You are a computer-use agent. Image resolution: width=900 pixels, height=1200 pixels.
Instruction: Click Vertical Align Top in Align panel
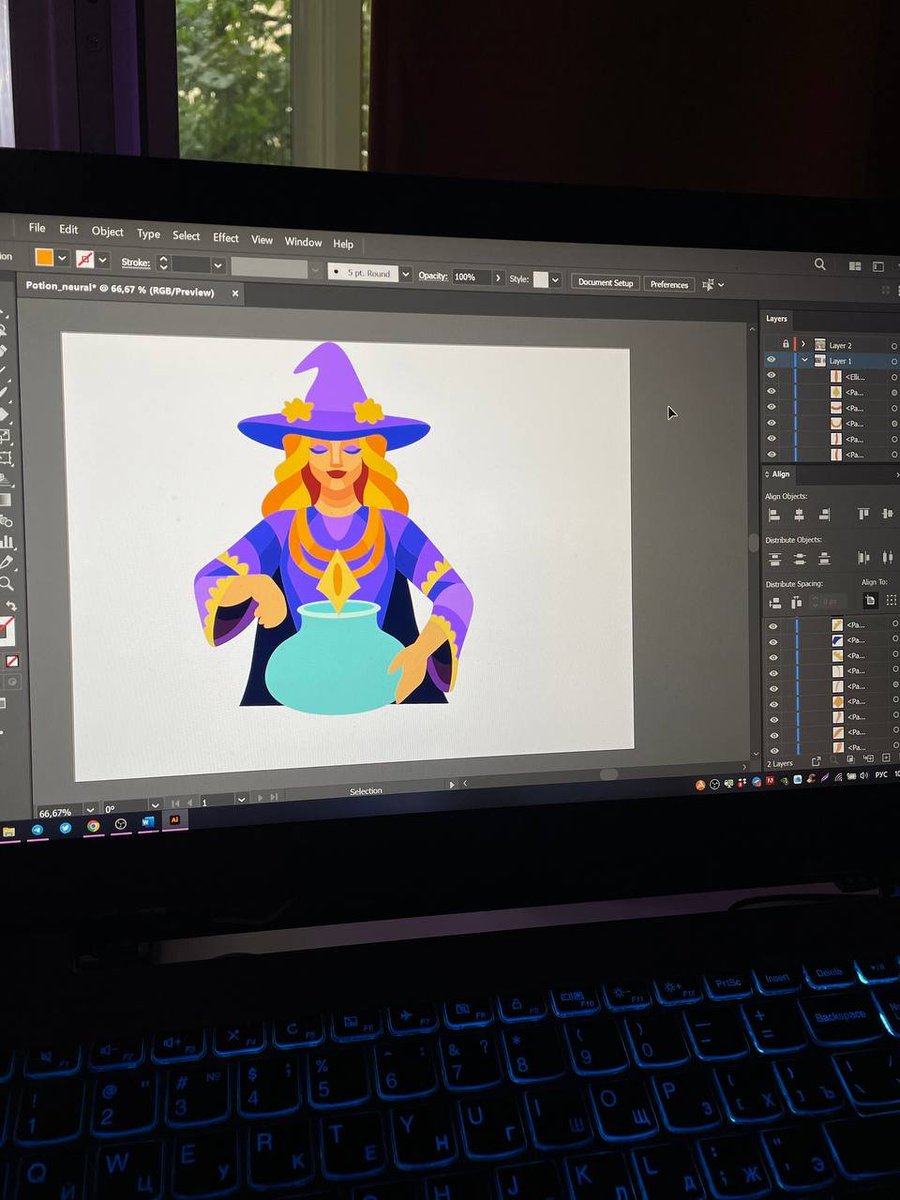coord(863,514)
